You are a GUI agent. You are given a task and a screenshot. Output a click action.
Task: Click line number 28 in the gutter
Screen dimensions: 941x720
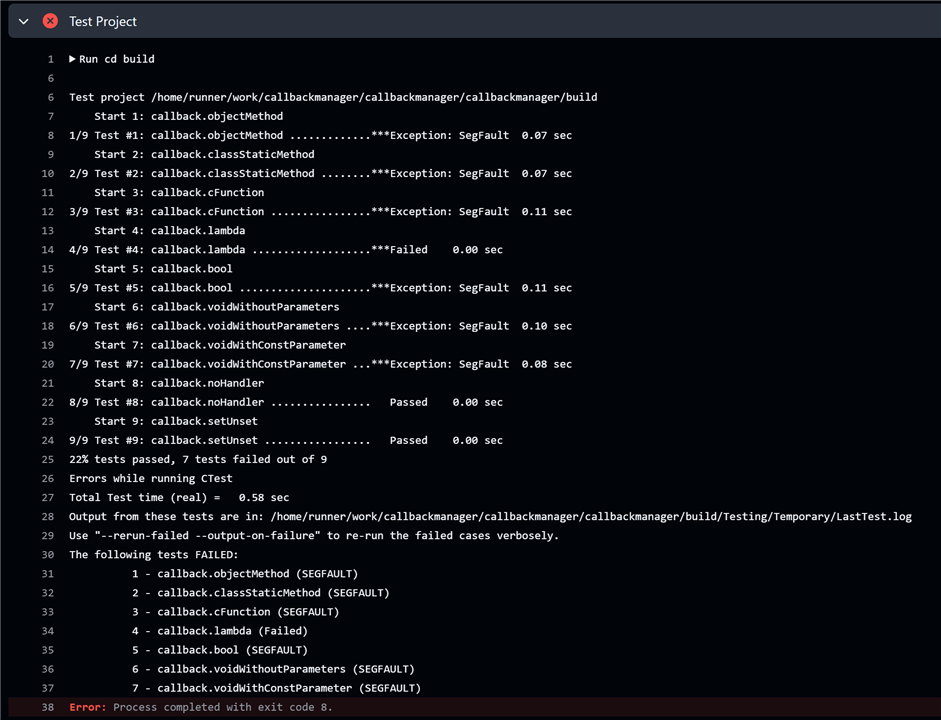coord(48,517)
